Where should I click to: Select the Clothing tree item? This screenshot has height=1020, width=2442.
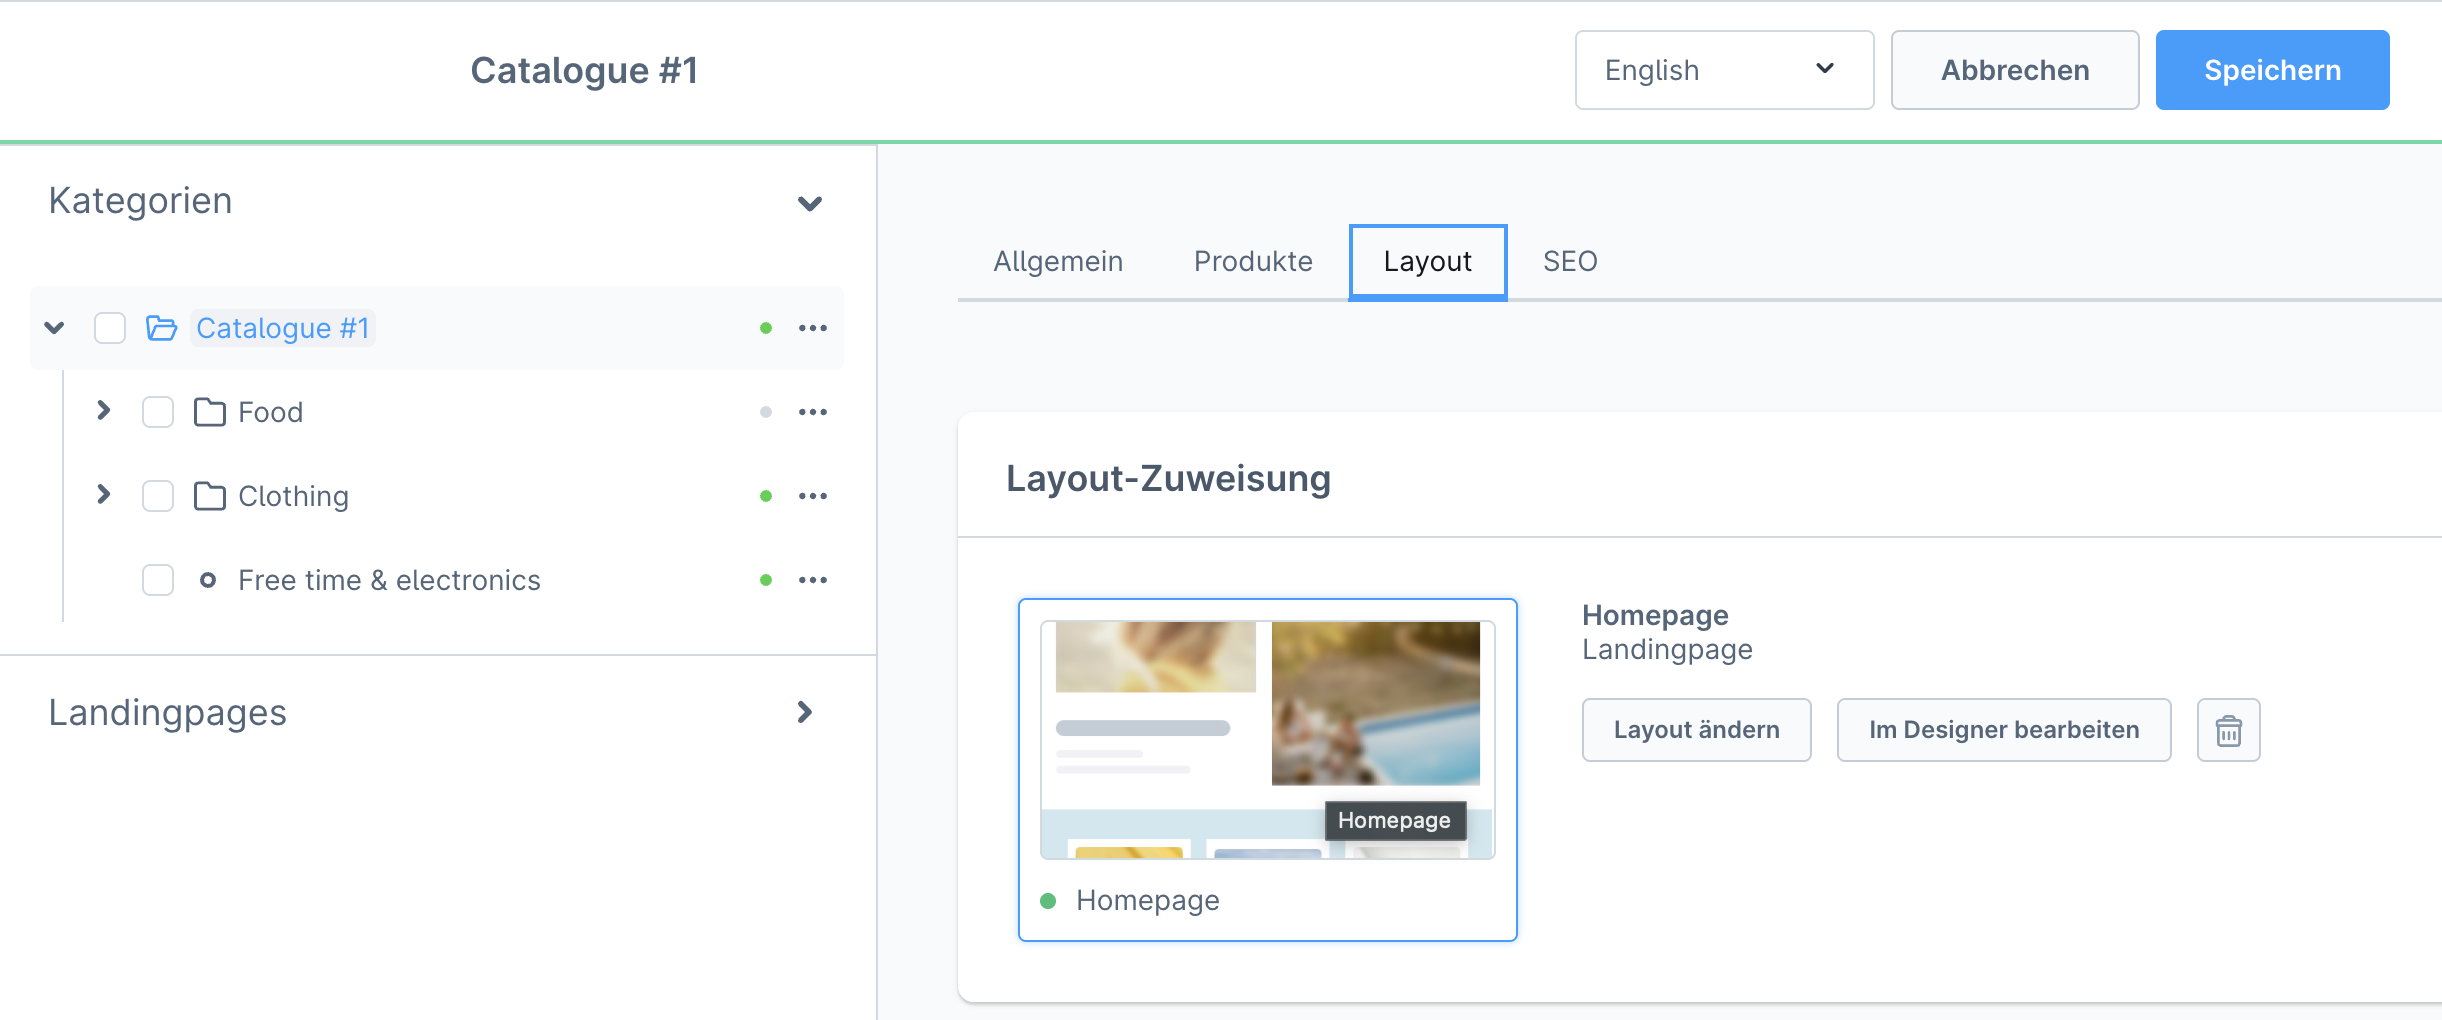[293, 496]
